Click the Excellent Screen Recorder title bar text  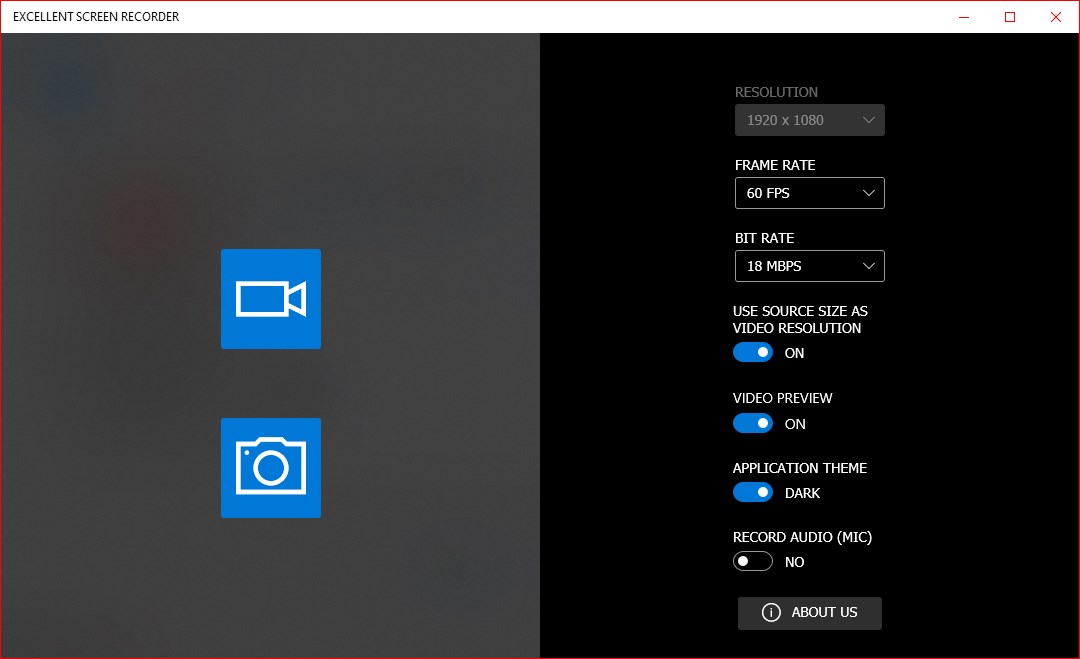click(94, 16)
